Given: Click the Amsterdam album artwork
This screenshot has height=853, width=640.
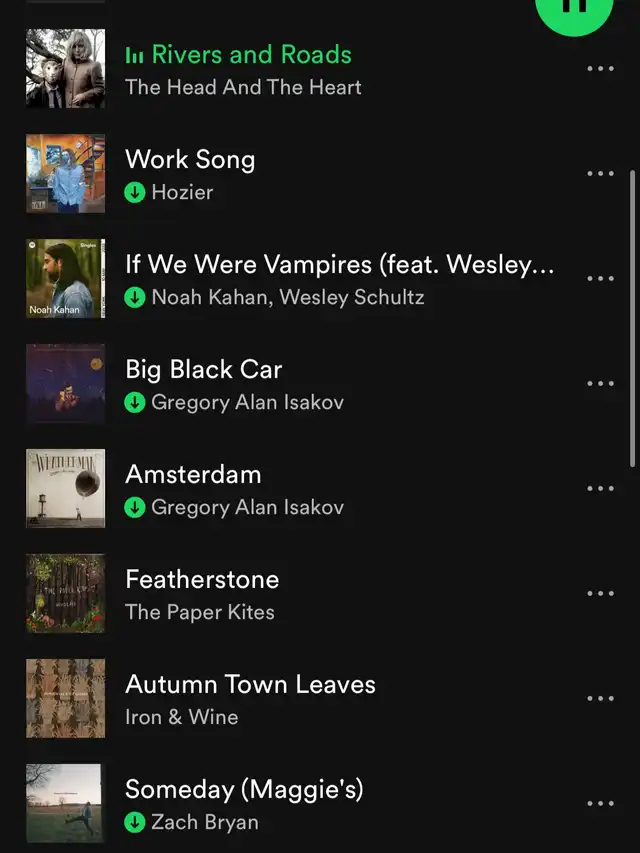Looking at the screenshot, I should pos(65,489).
